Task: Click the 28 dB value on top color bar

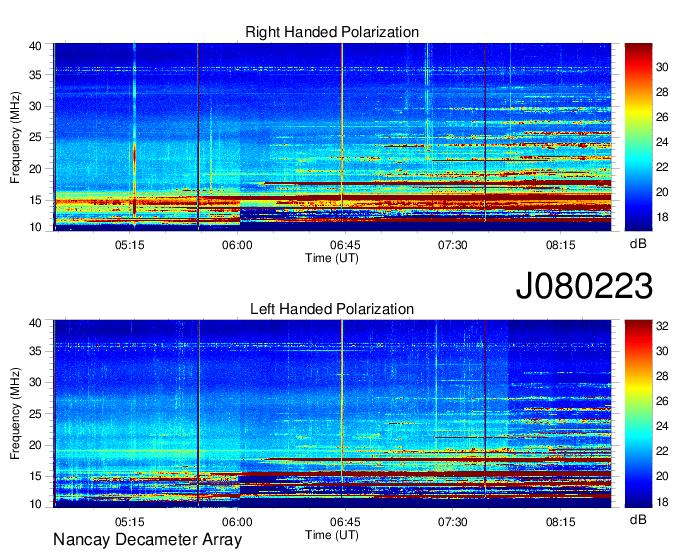Action: 662,92
